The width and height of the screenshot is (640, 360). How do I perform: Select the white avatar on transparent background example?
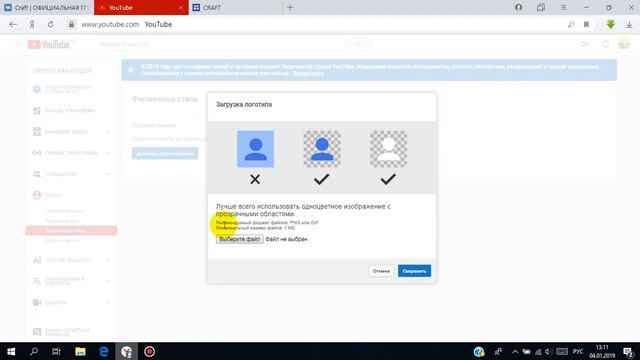click(389, 149)
